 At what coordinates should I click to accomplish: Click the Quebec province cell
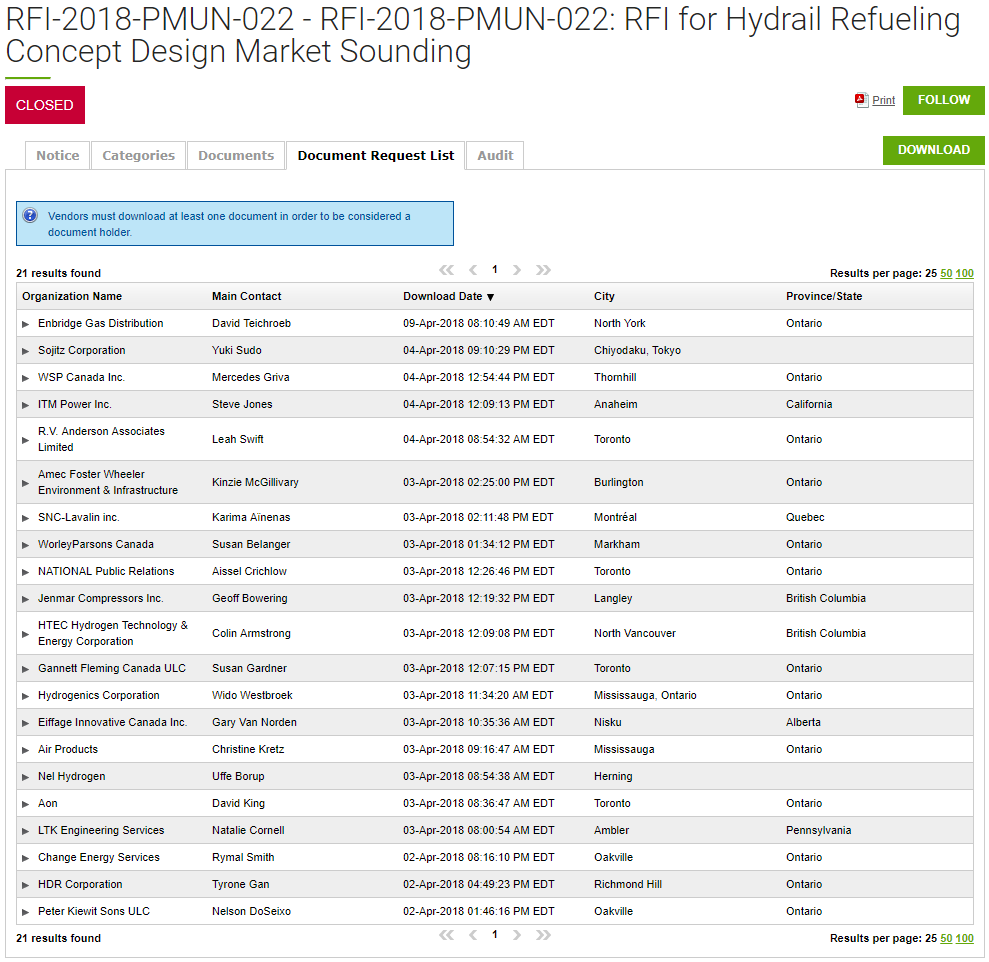click(x=805, y=517)
